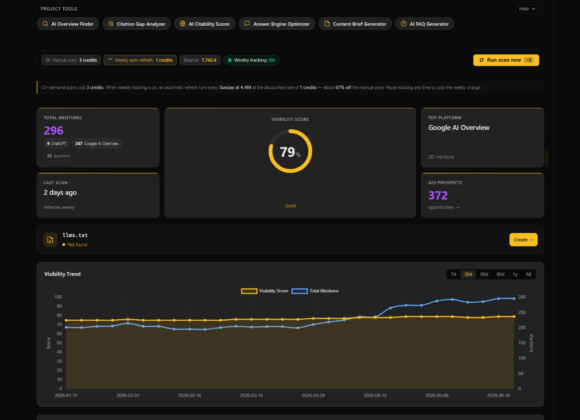Click the 287 mentions text
The image size is (580, 420).
tap(441, 157)
